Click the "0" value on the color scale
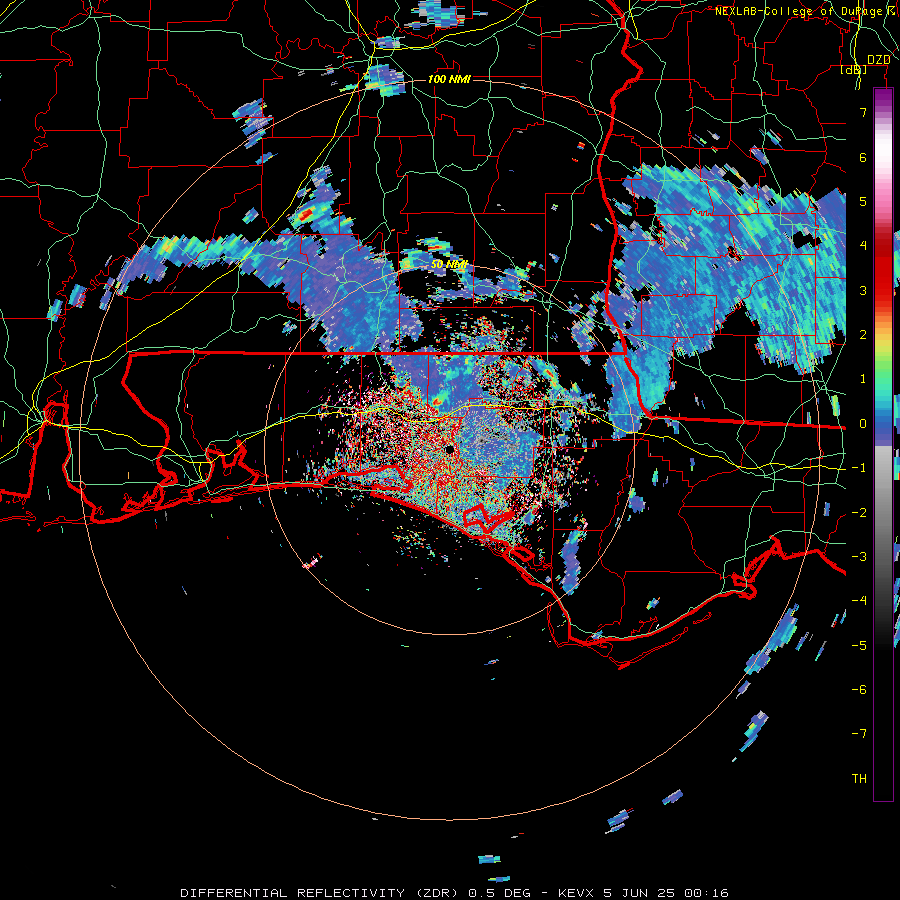 [863, 424]
